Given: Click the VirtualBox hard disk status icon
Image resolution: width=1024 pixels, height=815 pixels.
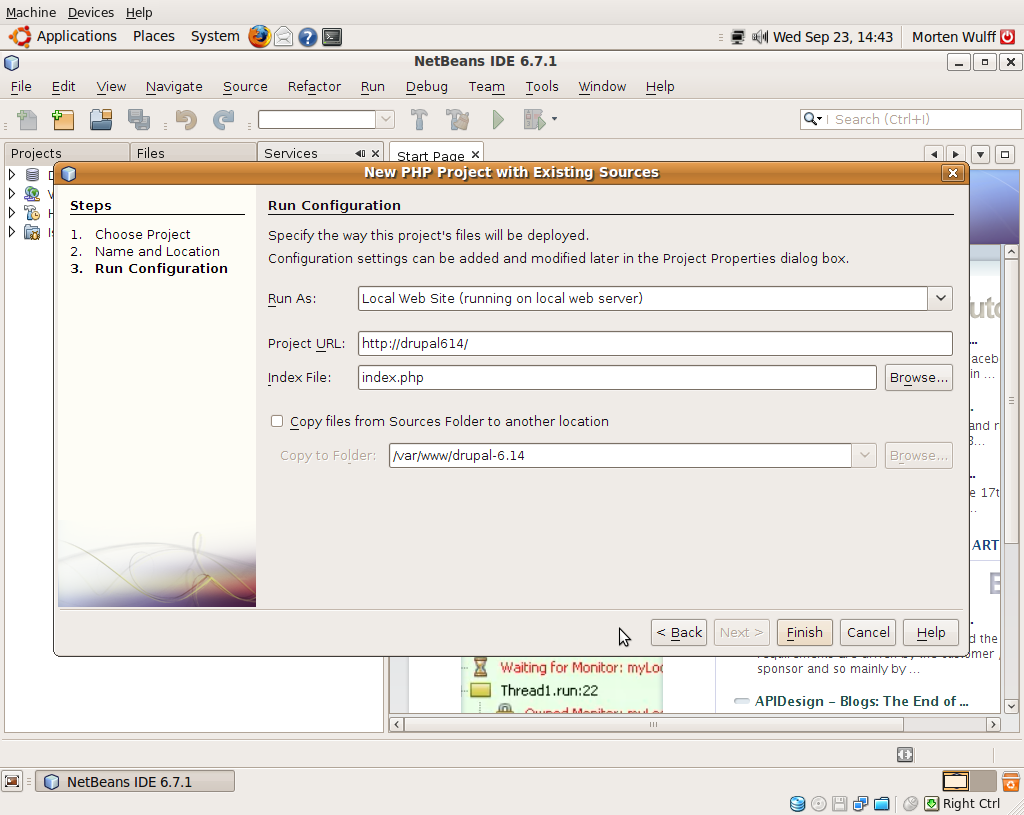Looking at the screenshot, I should (797, 804).
